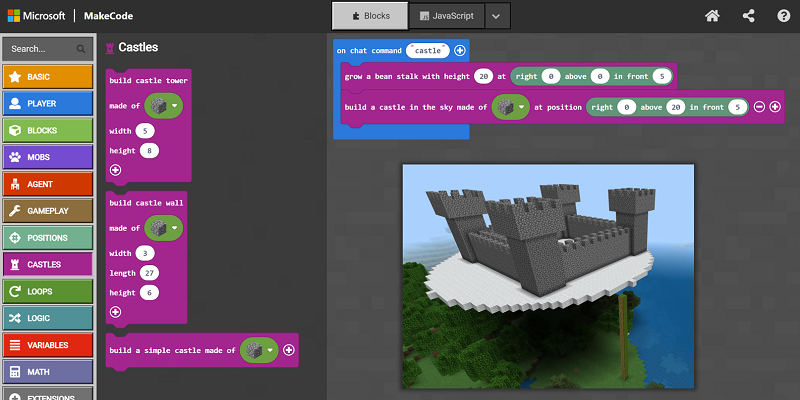
Task: Open the GAMEPLAY toolbox category
Action: click(x=48, y=211)
